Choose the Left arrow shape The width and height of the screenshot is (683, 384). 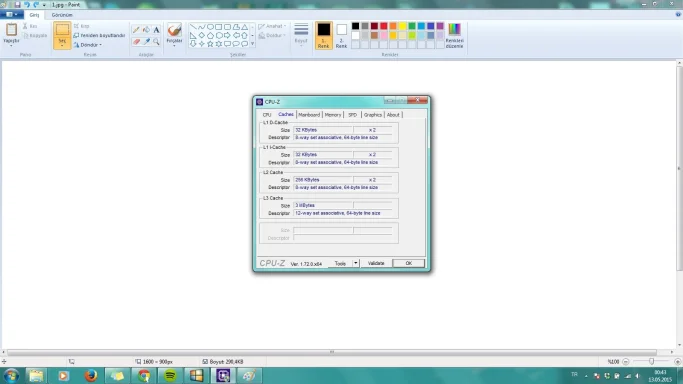coord(236,35)
